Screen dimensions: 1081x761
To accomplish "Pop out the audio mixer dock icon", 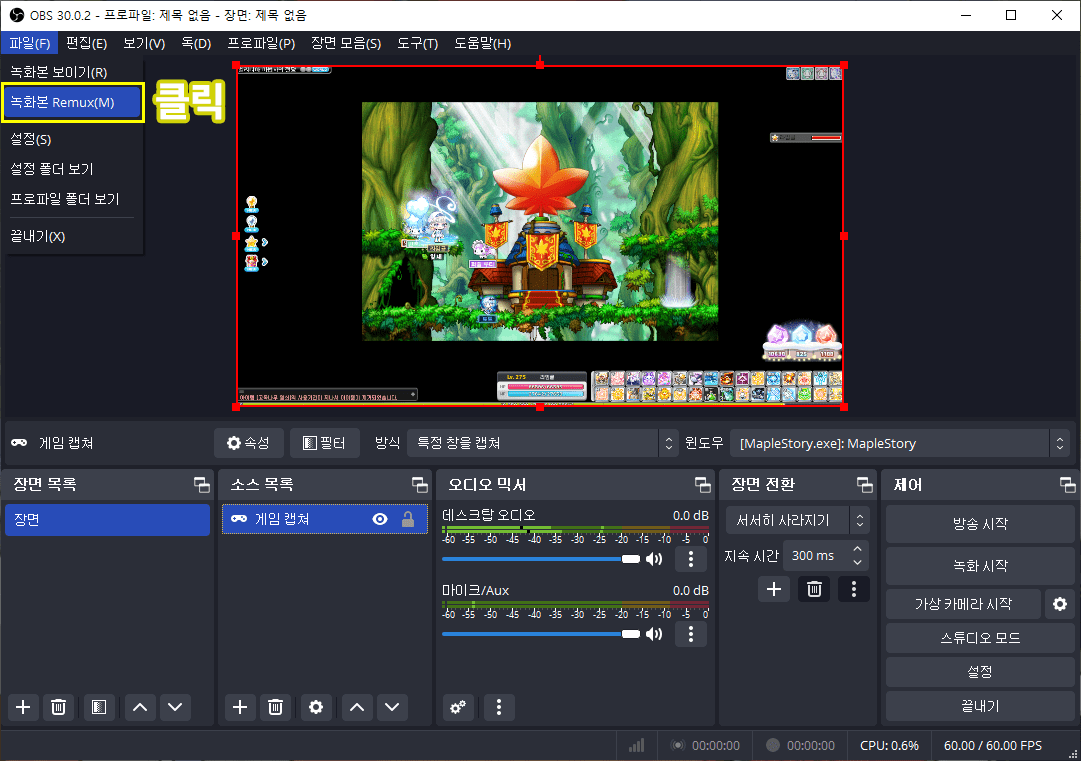I will pos(703,485).
